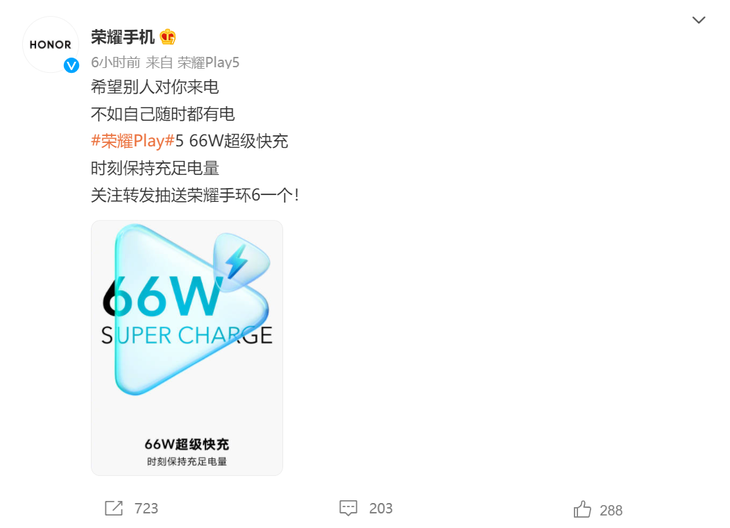Click the 6小时前 timestamp

(115, 62)
